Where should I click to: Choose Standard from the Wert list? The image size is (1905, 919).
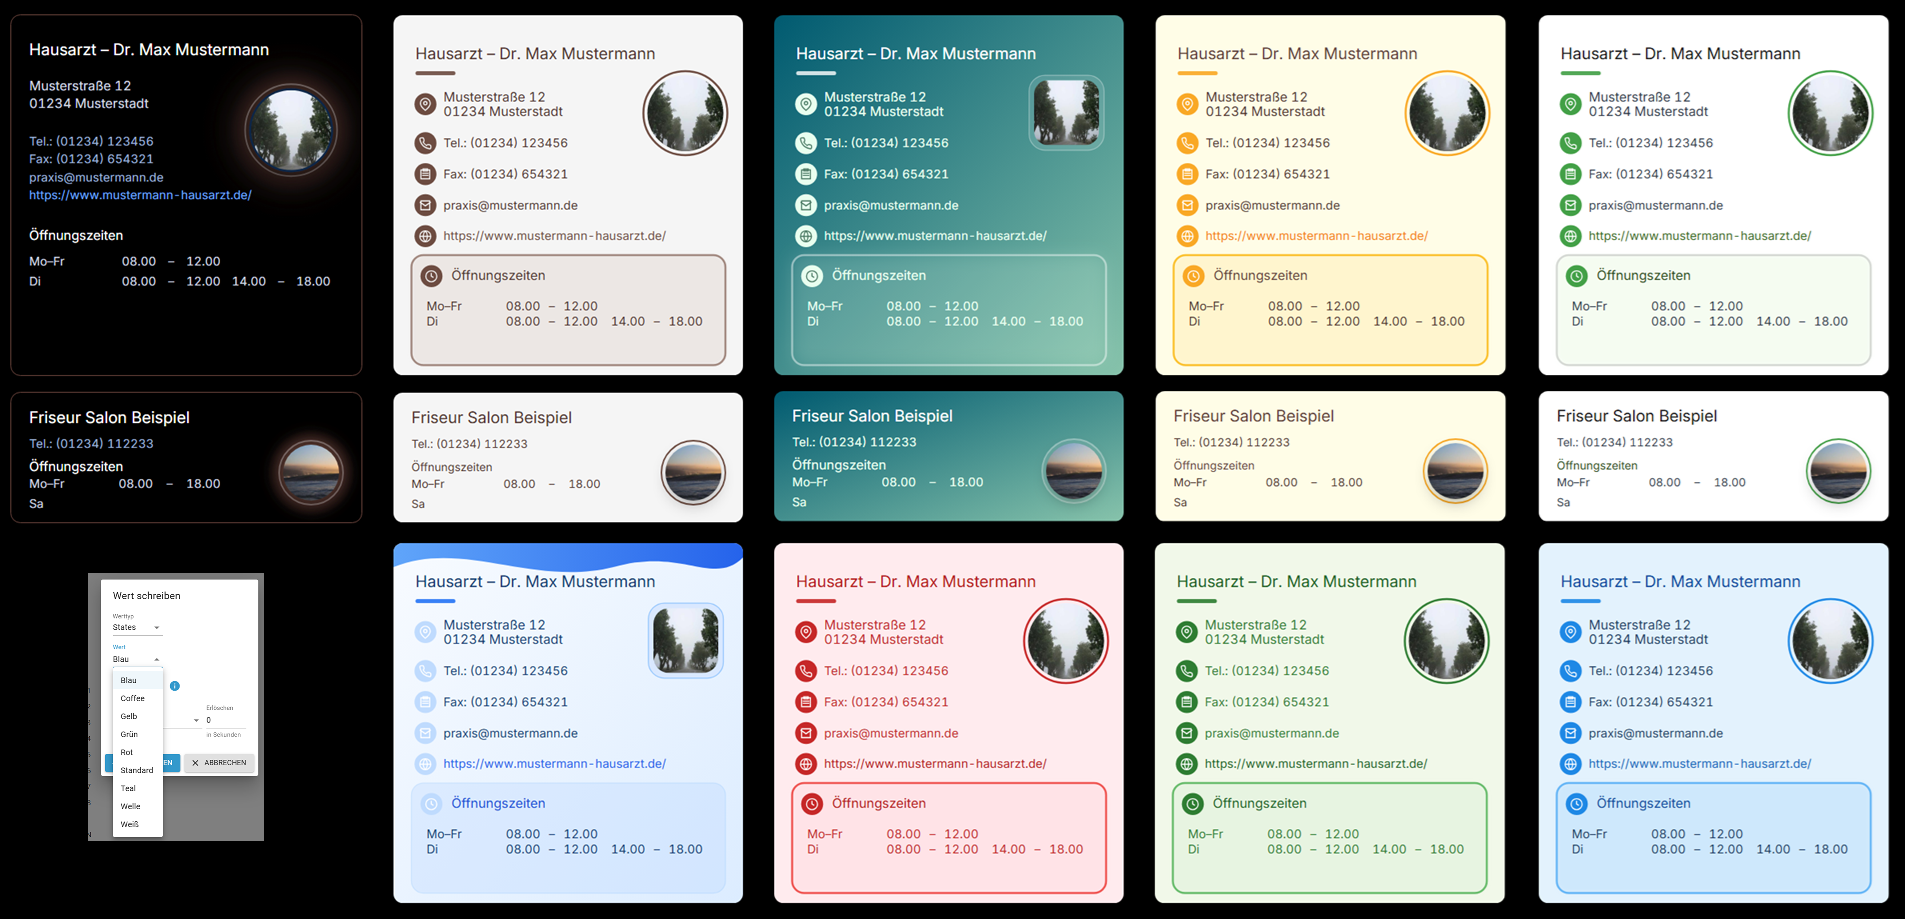click(138, 770)
